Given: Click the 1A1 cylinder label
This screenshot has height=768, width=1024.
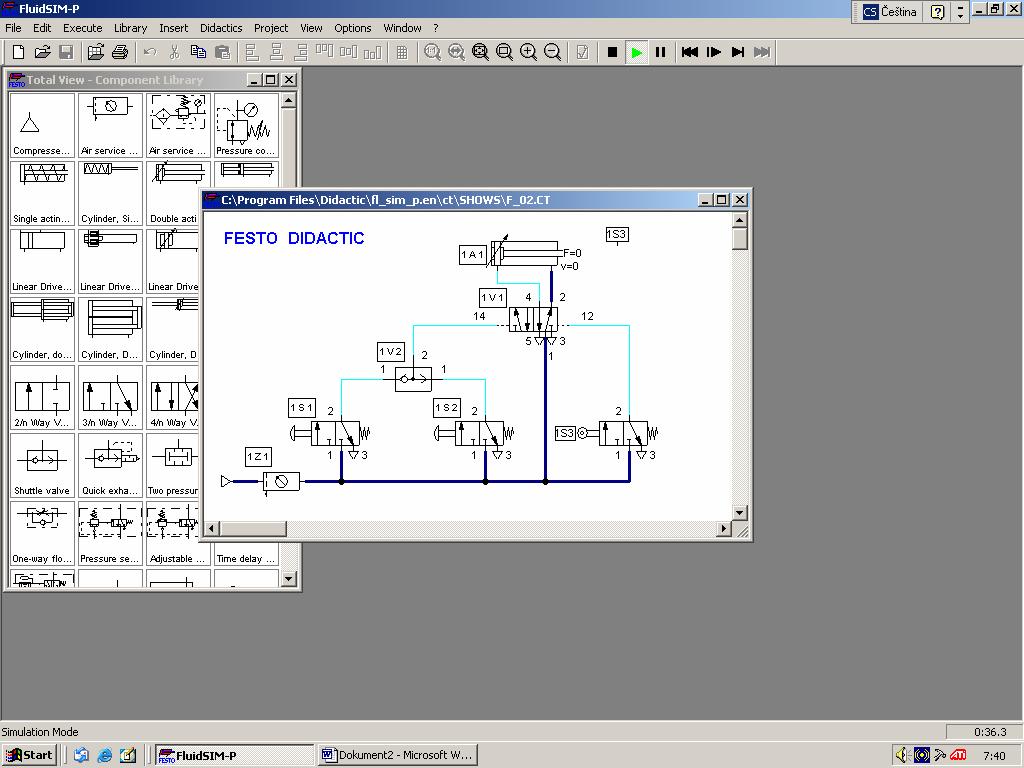Looking at the screenshot, I should [473, 255].
